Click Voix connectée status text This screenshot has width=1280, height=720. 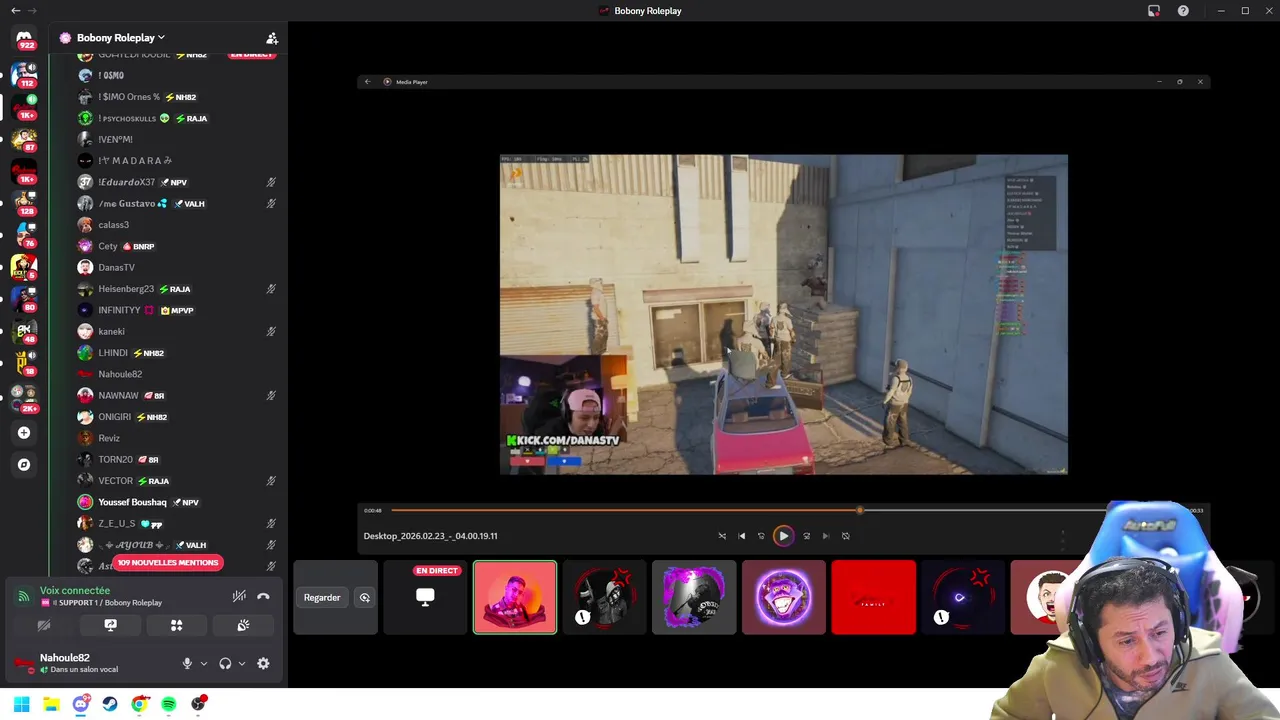click(75, 591)
